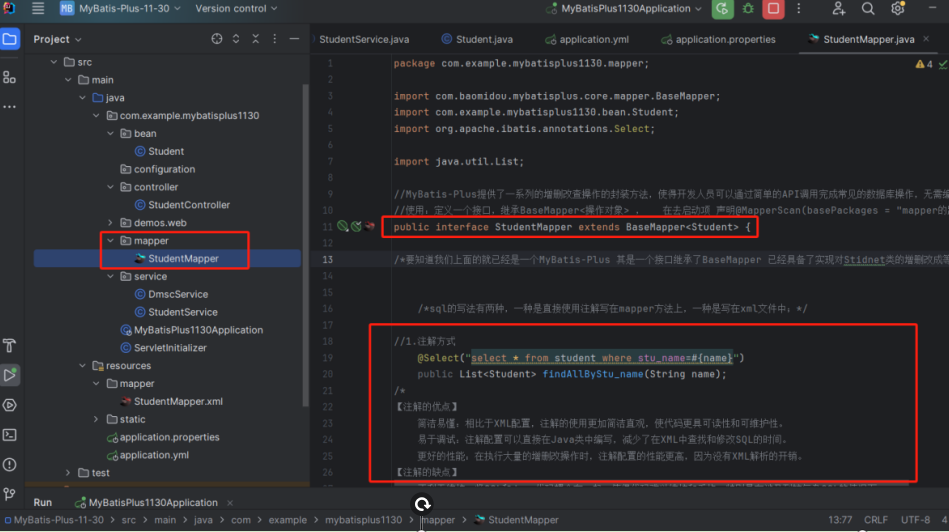The height and width of the screenshot is (532, 949).
Task: Switch to StudentService.java tab
Action: [x=364, y=39]
